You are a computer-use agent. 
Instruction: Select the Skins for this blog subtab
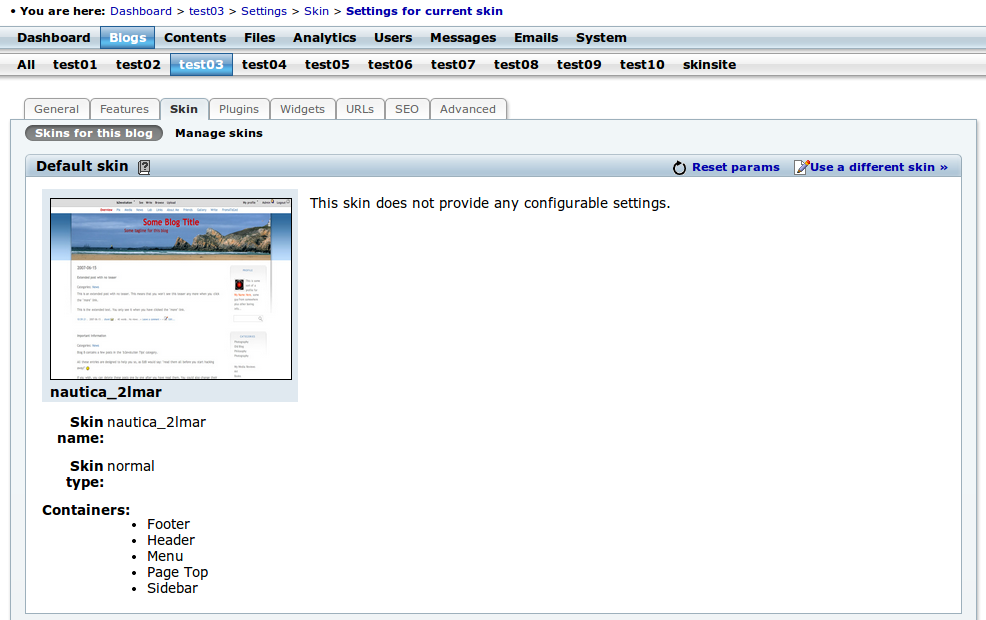(x=94, y=133)
